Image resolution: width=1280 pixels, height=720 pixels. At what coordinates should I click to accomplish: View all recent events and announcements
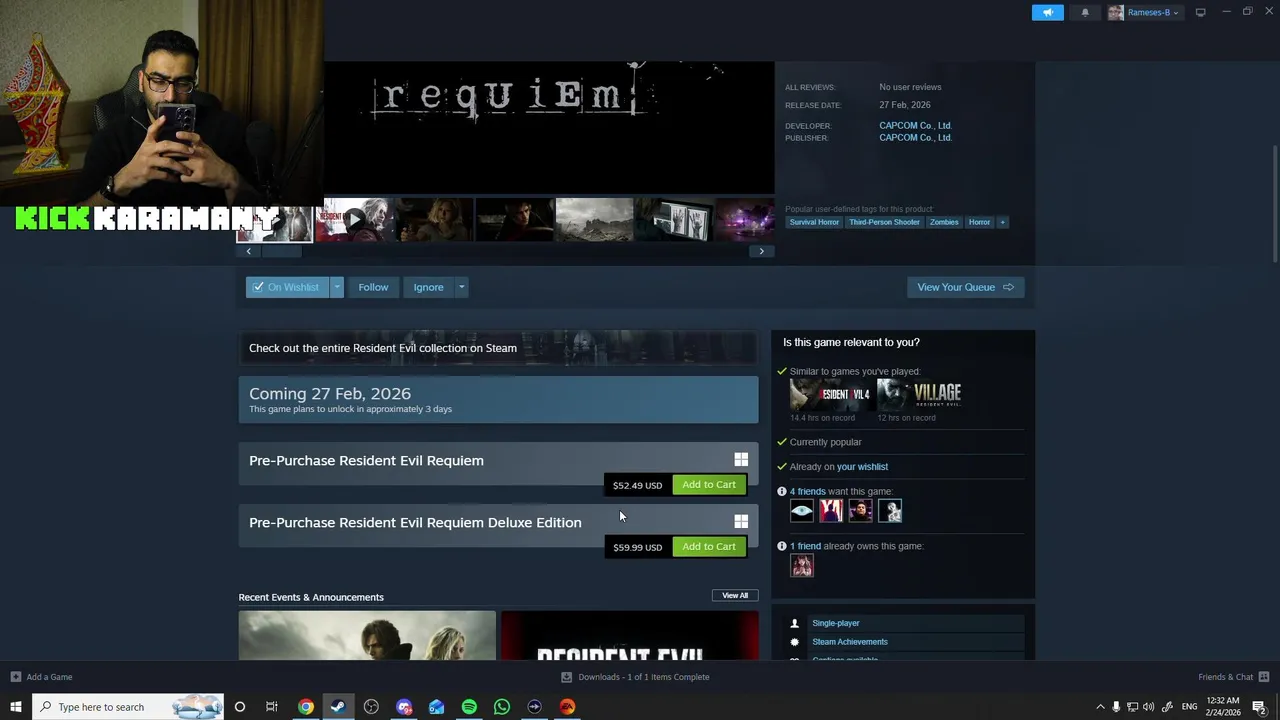click(x=735, y=596)
